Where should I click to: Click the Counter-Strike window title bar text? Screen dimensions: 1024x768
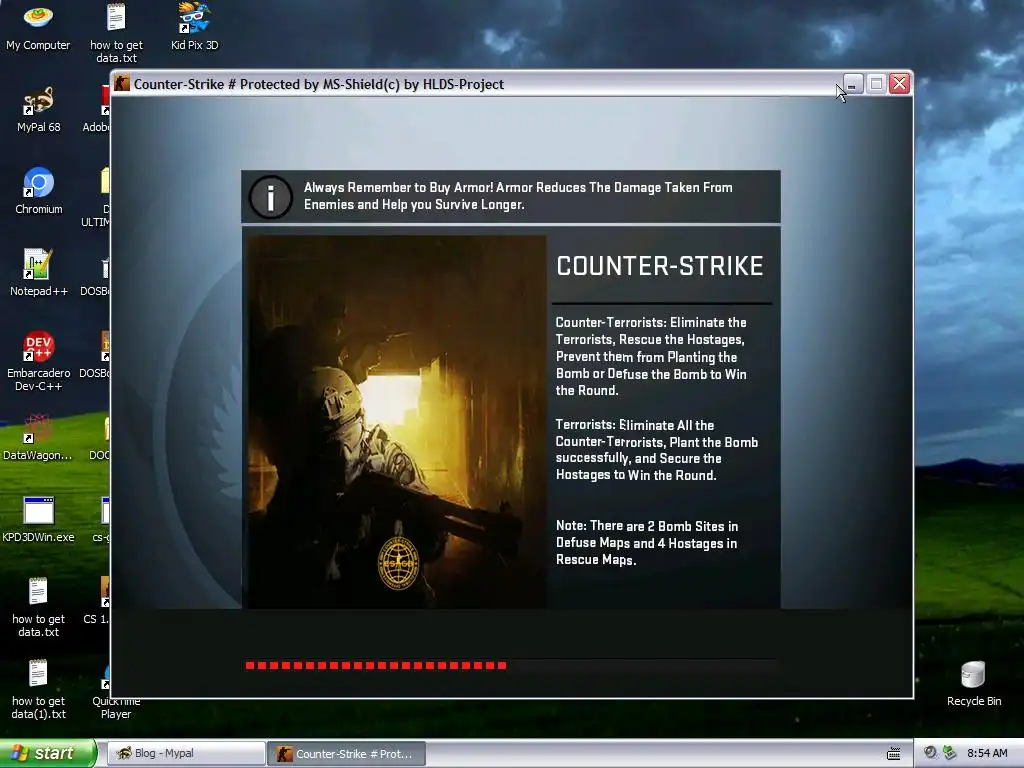pos(319,84)
